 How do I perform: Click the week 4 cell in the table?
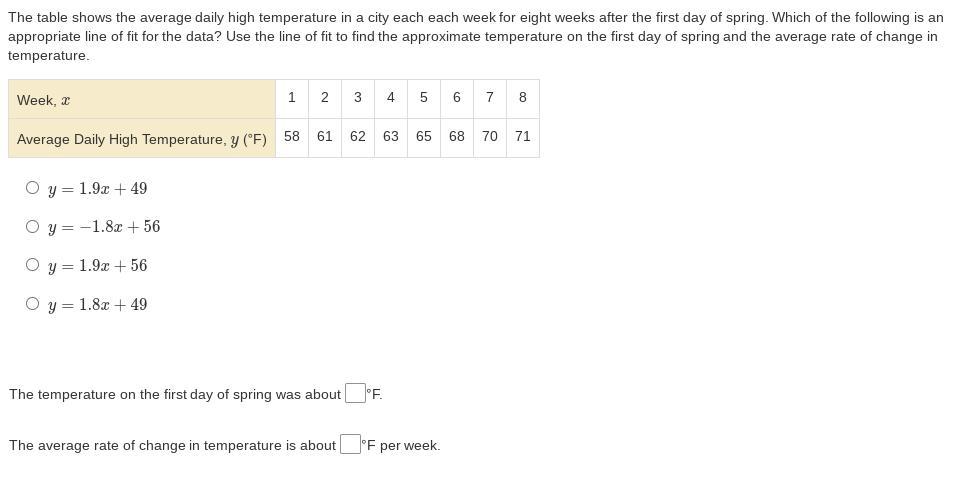pyautogui.click(x=391, y=99)
